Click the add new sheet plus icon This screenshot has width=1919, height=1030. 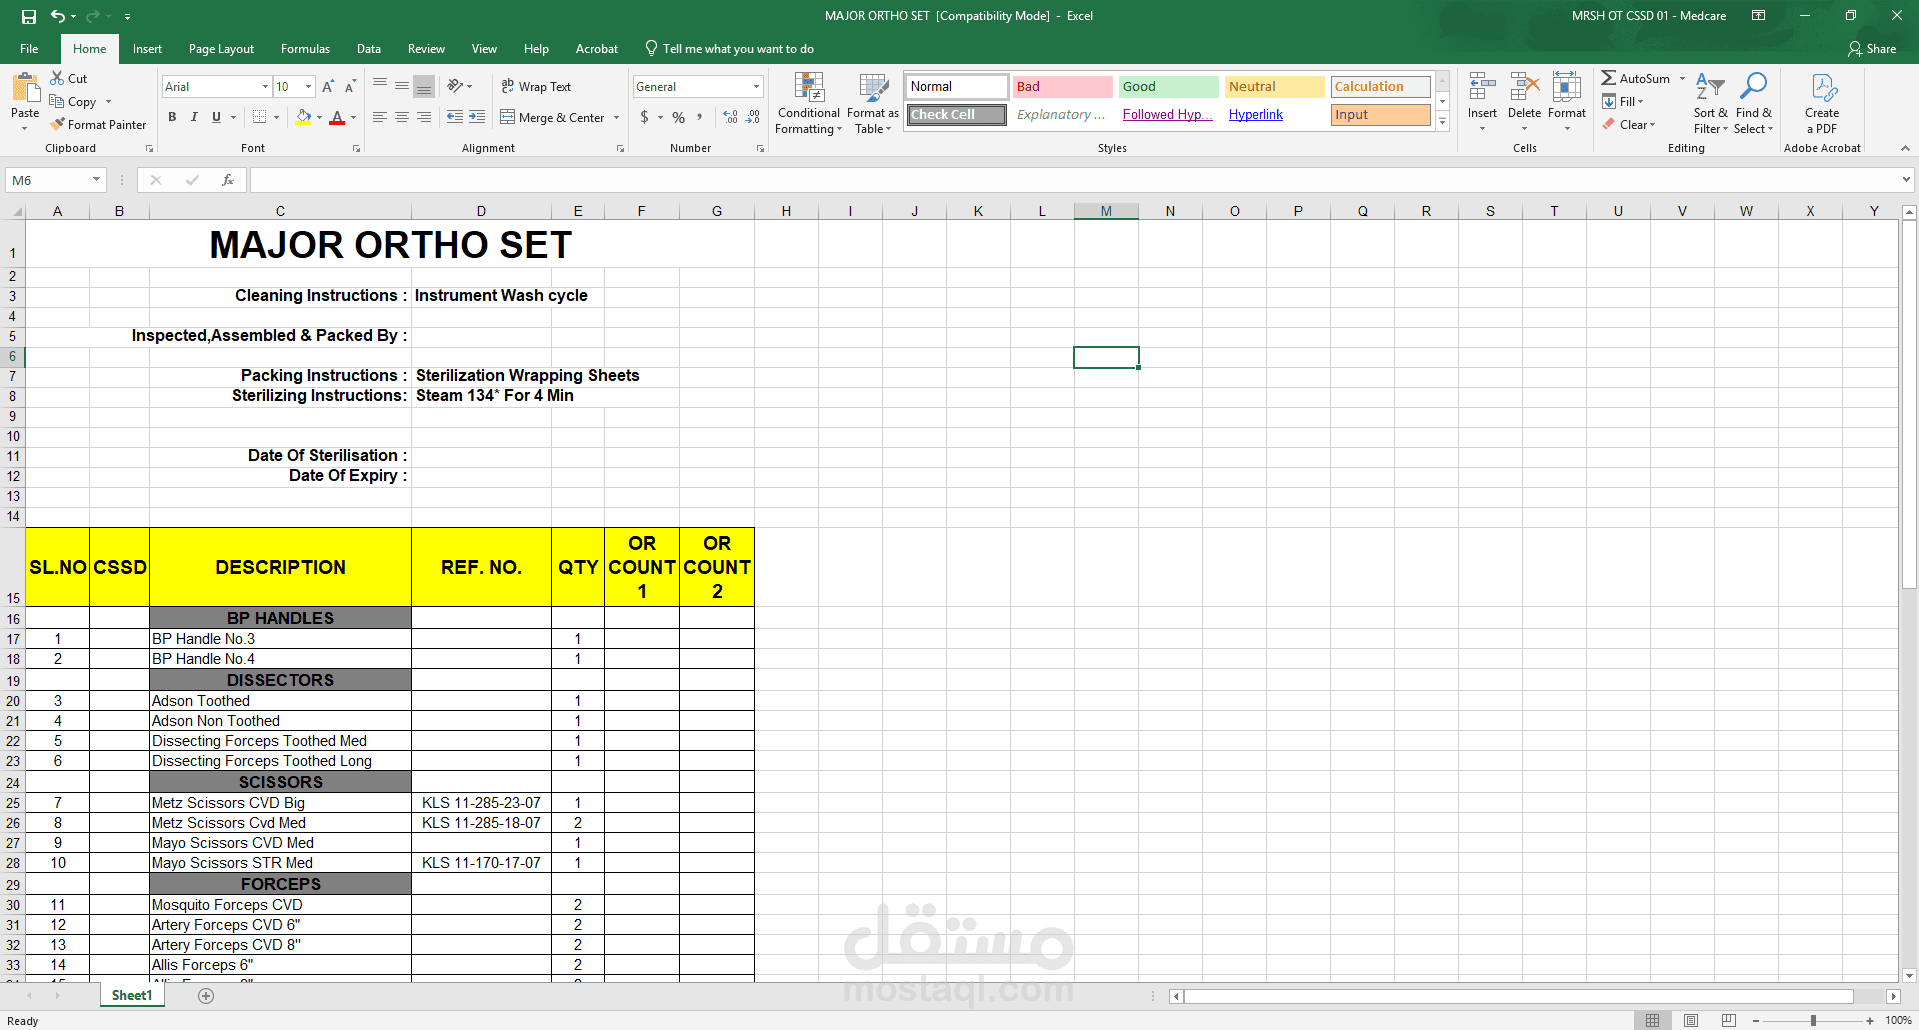206,996
